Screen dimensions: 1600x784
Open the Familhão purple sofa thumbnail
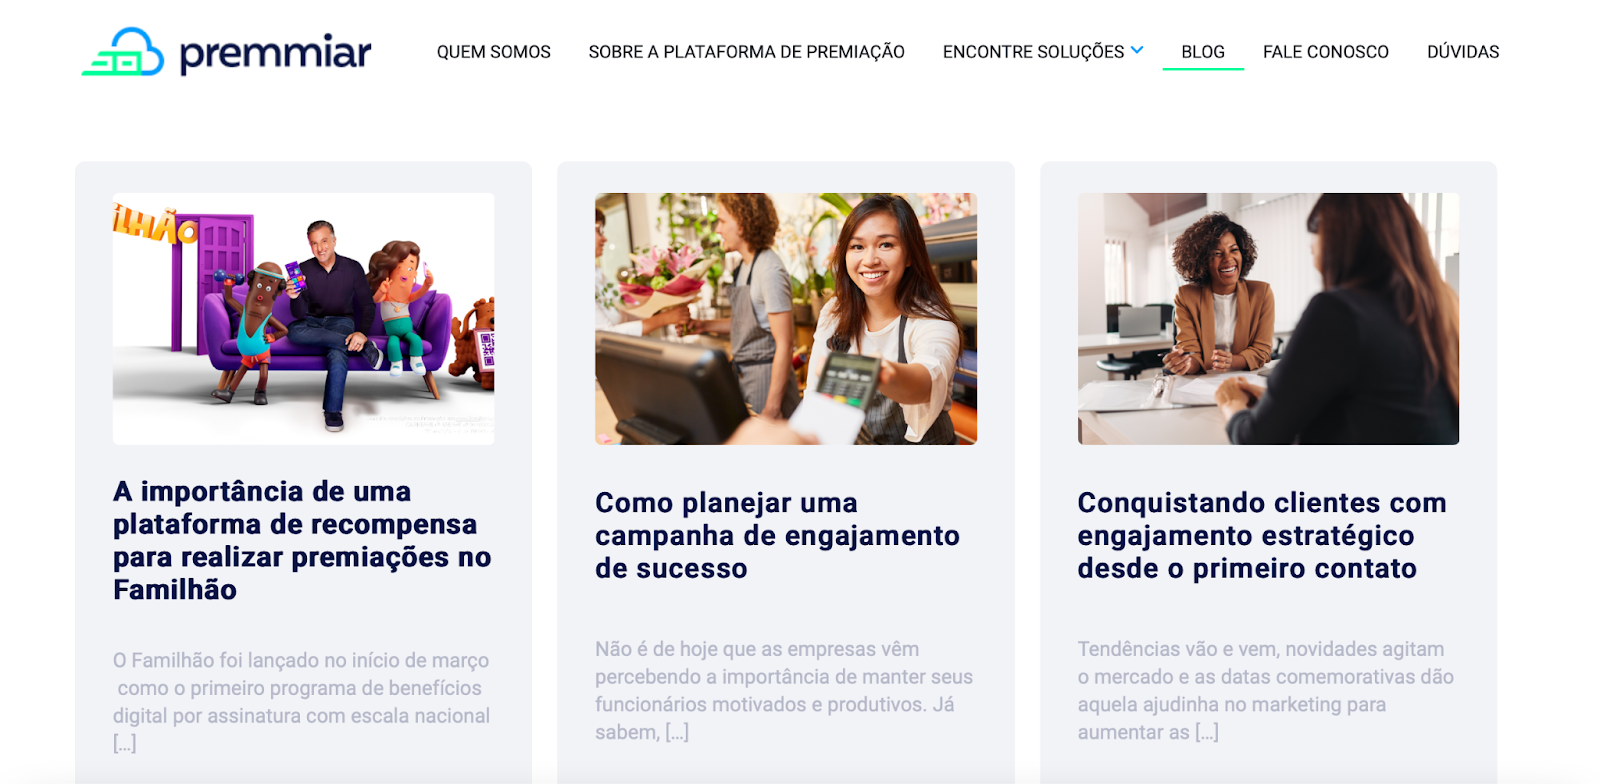(x=303, y=318)
